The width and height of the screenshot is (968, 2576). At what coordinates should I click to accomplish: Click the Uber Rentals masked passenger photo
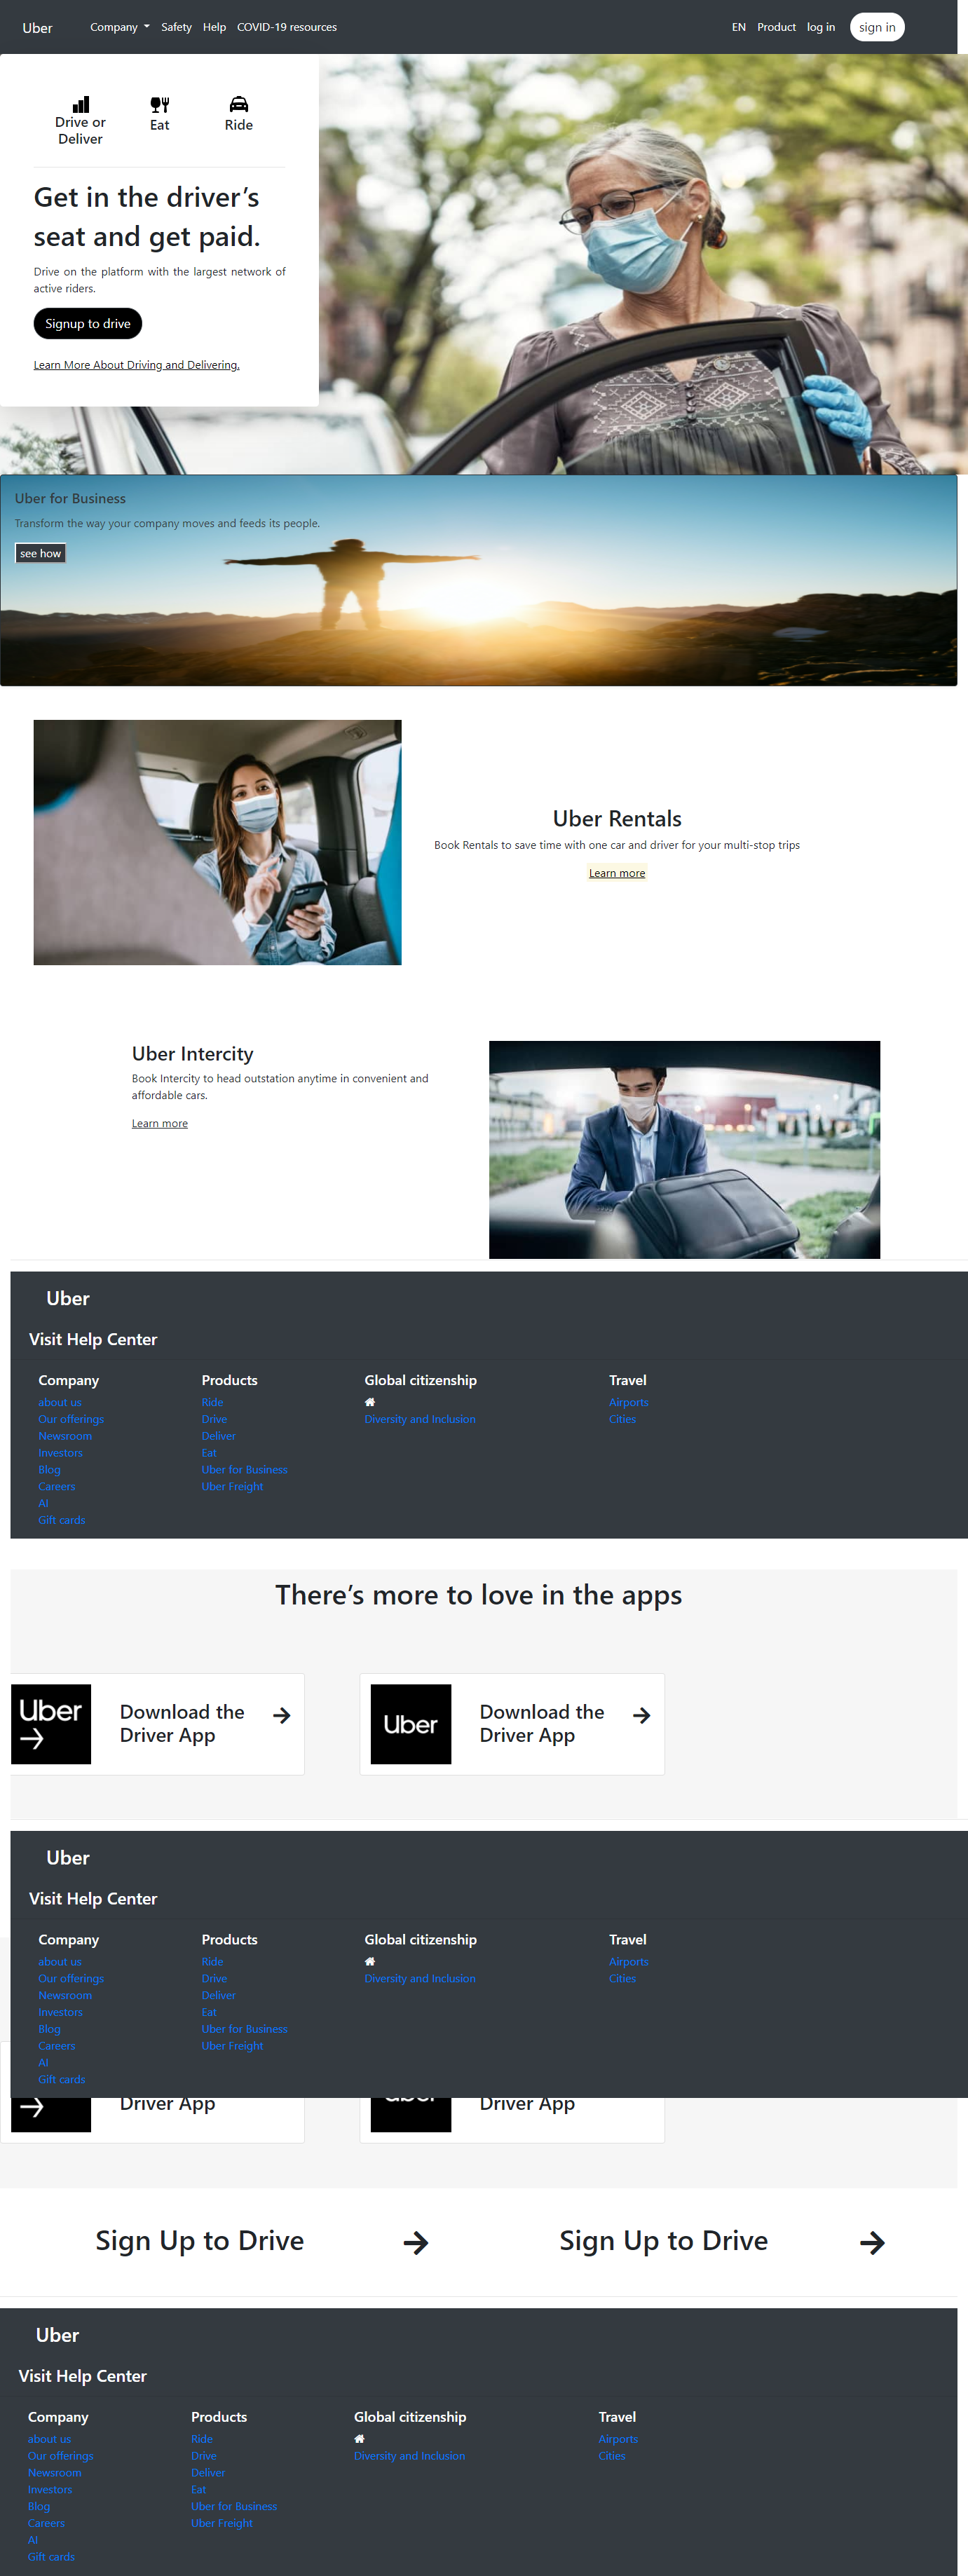(x=217, y=842)
